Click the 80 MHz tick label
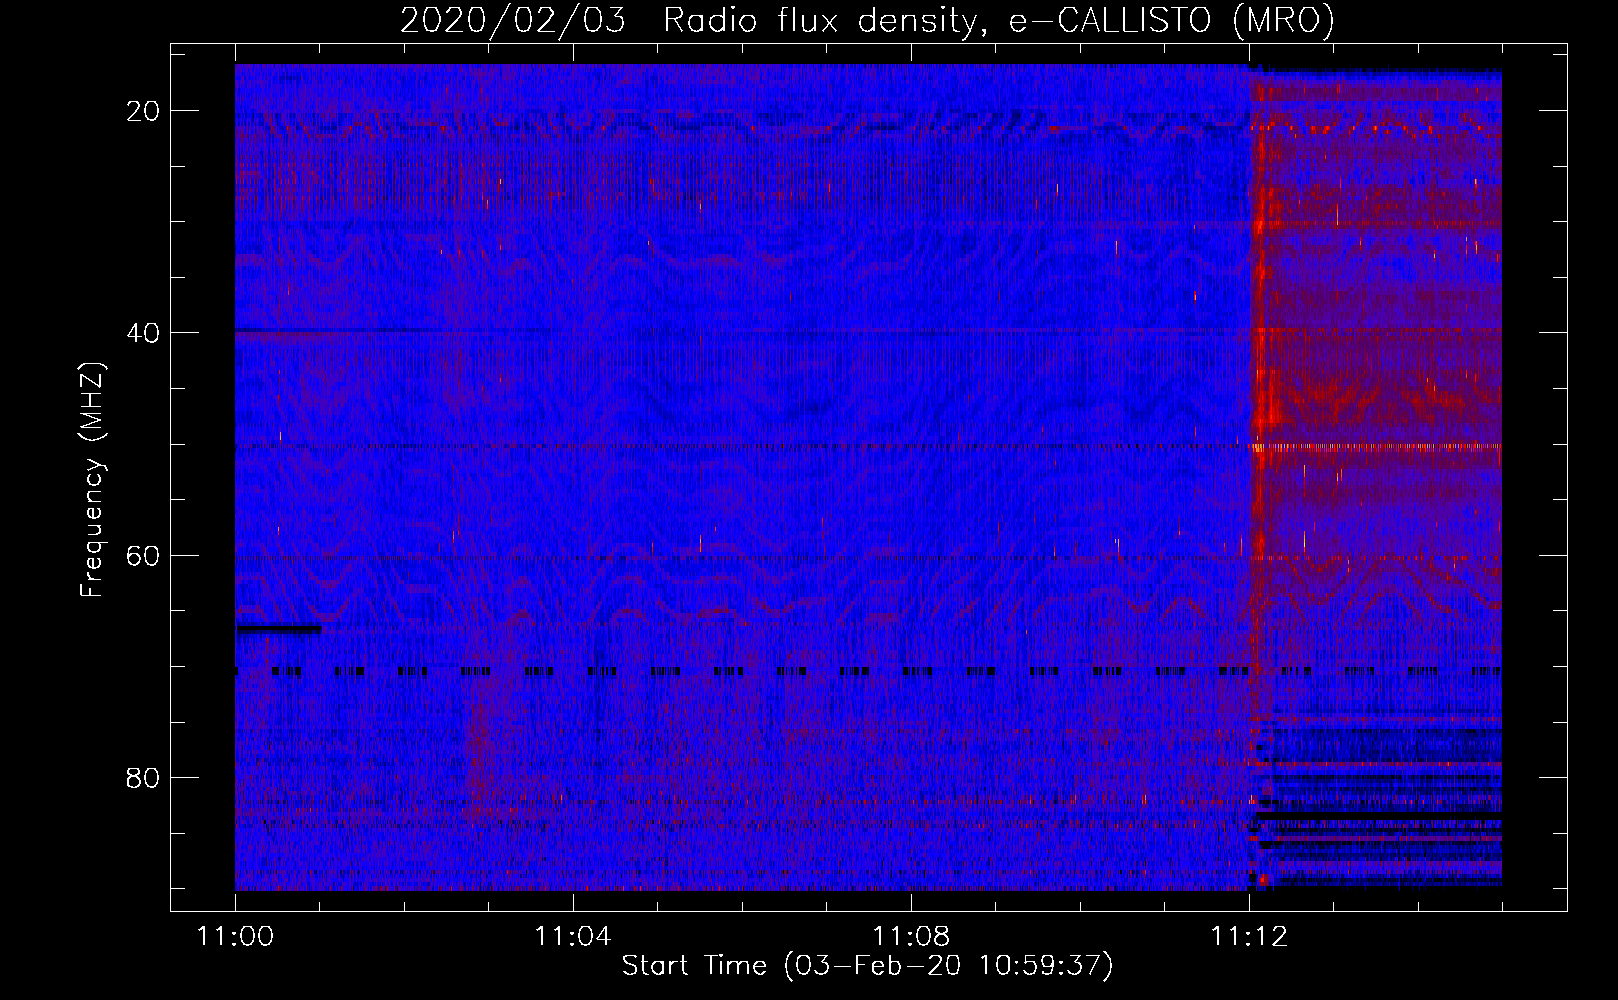The width and height of the screenshot is (1618, 1000). [144, 777]
